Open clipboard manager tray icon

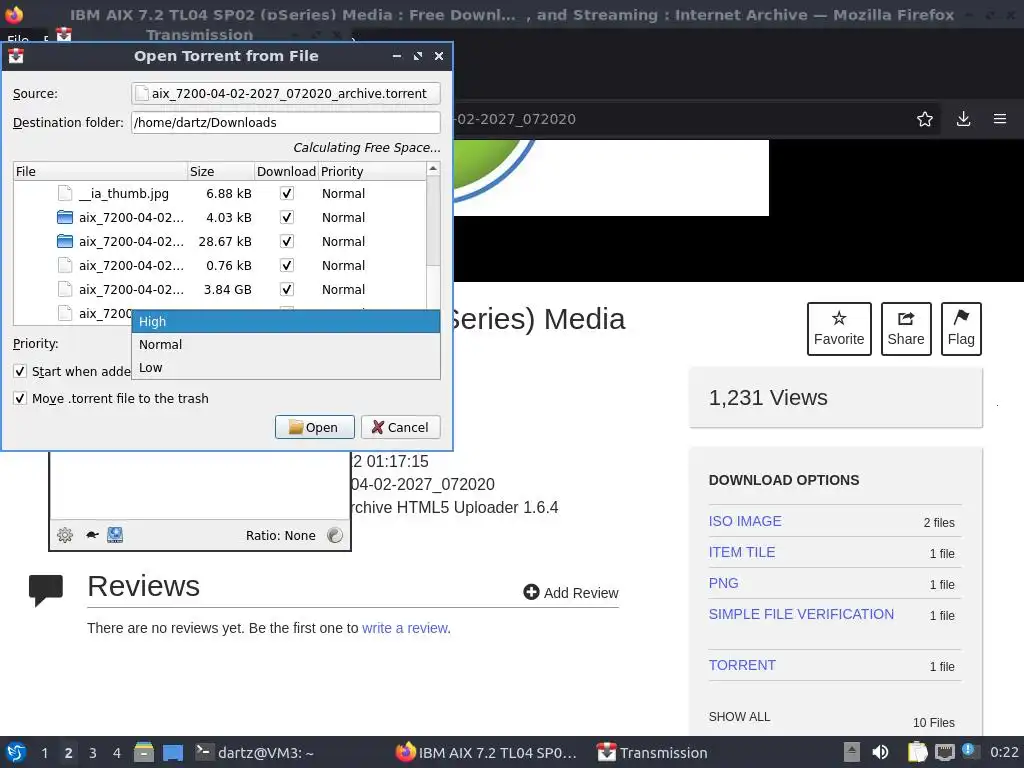[x=918, y=752]
